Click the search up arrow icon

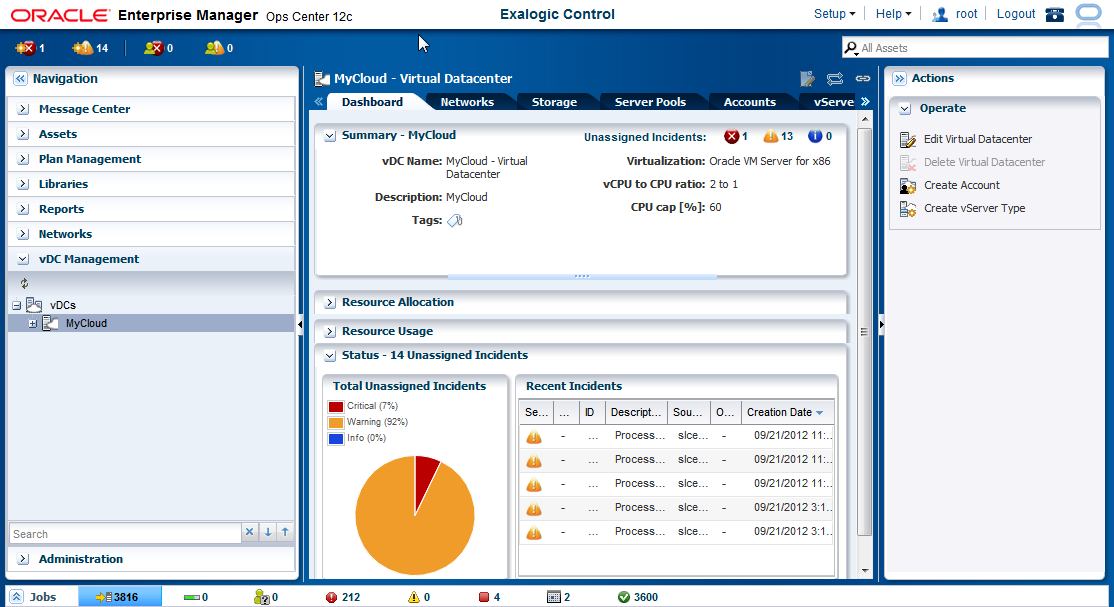[x=285, y=532]
